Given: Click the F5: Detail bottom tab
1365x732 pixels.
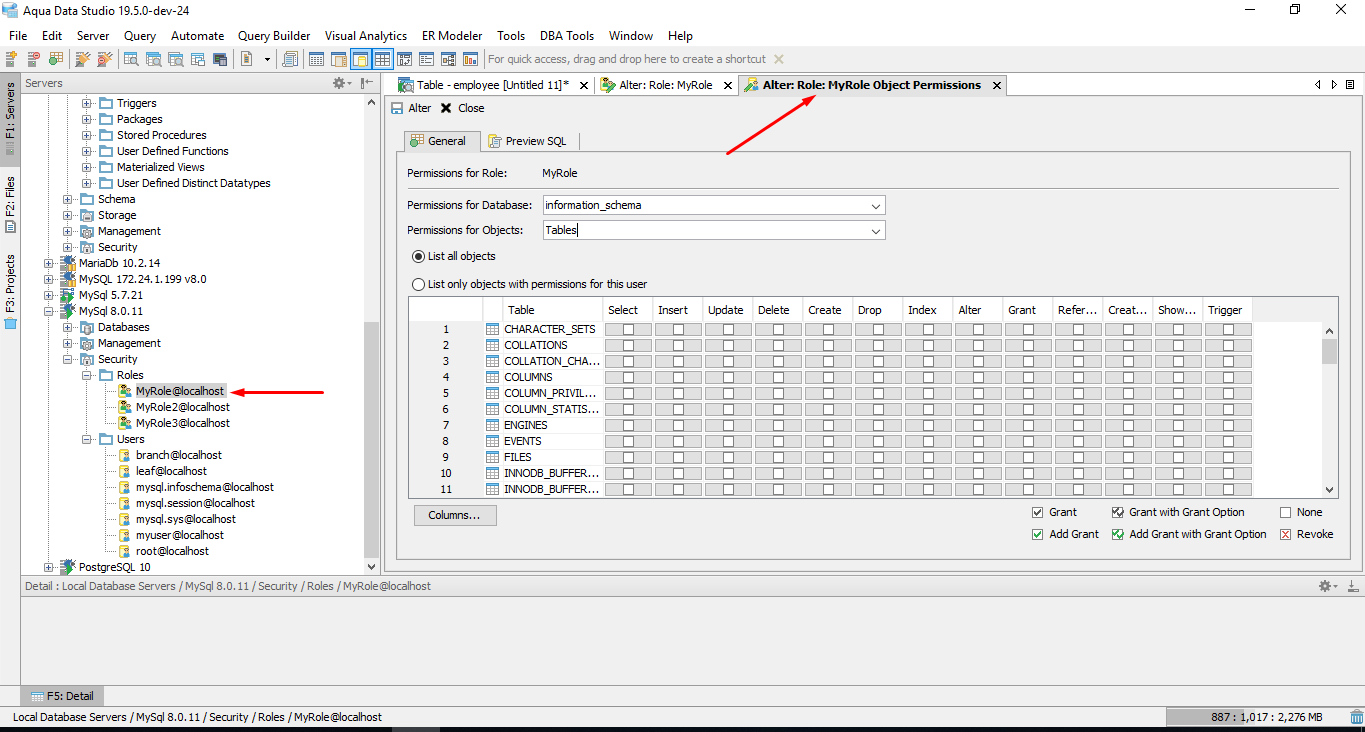Looking at the screenshot, I should tap(63, 696).
